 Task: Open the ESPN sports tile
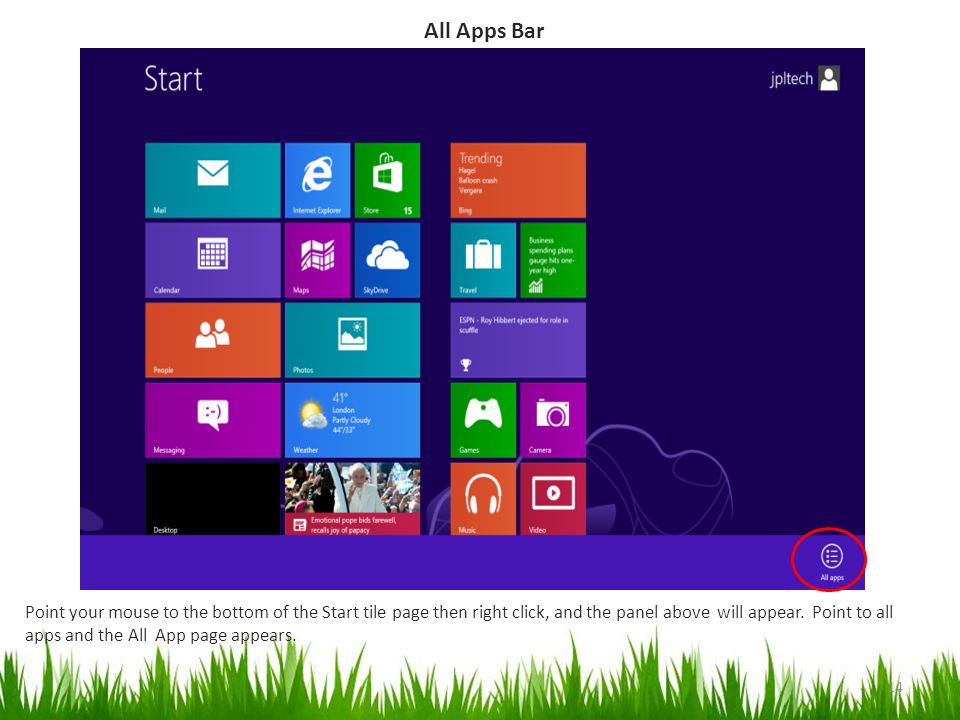coord(518,340)
